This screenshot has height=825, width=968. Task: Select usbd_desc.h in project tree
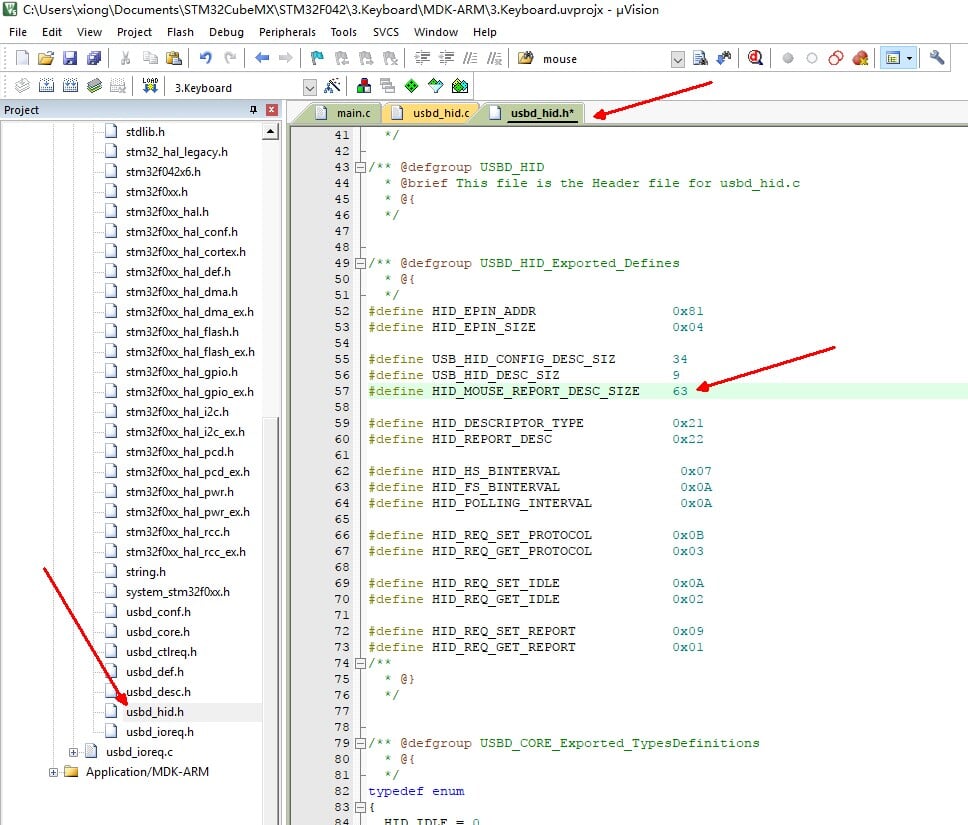[x=157, y=692]
